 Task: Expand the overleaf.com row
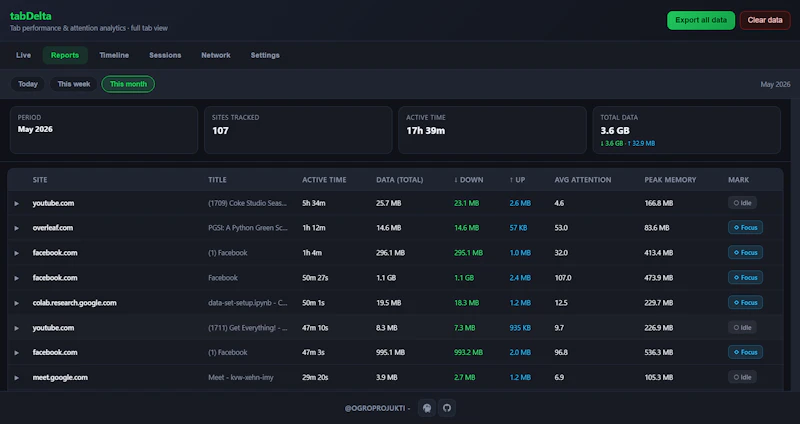click(x=16, y=228)
